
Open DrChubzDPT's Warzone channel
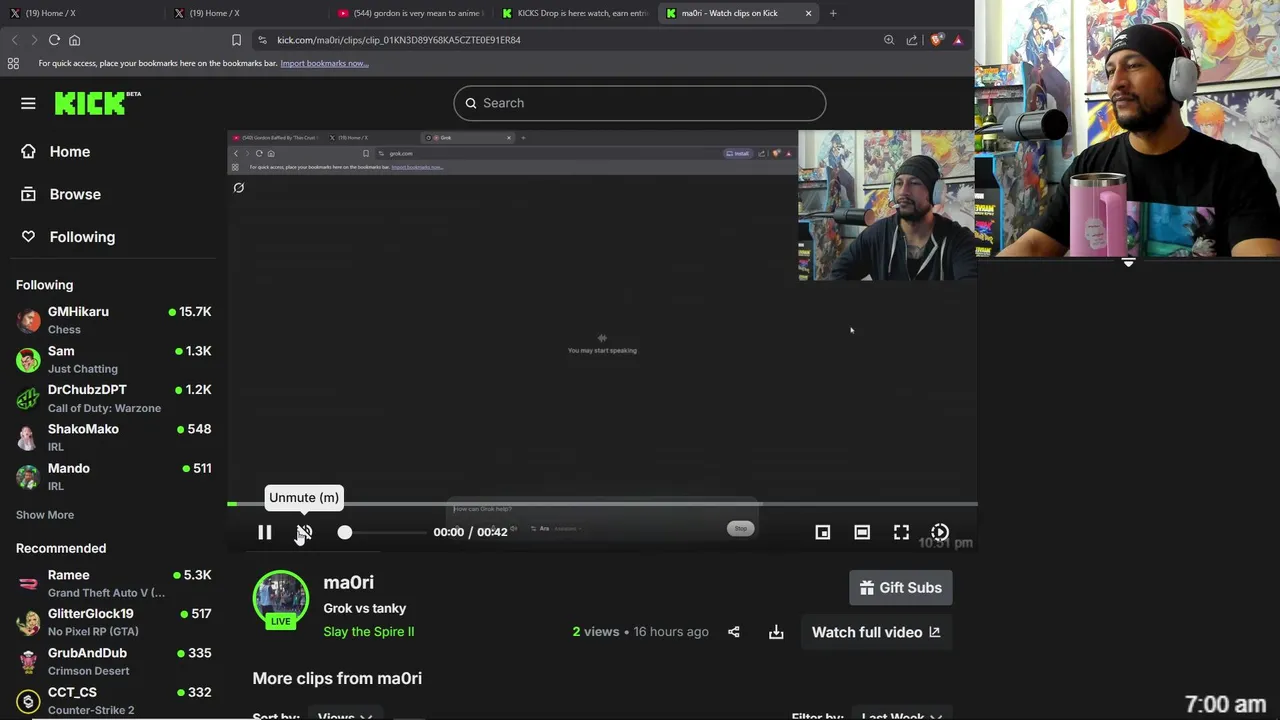pos(112,398)
